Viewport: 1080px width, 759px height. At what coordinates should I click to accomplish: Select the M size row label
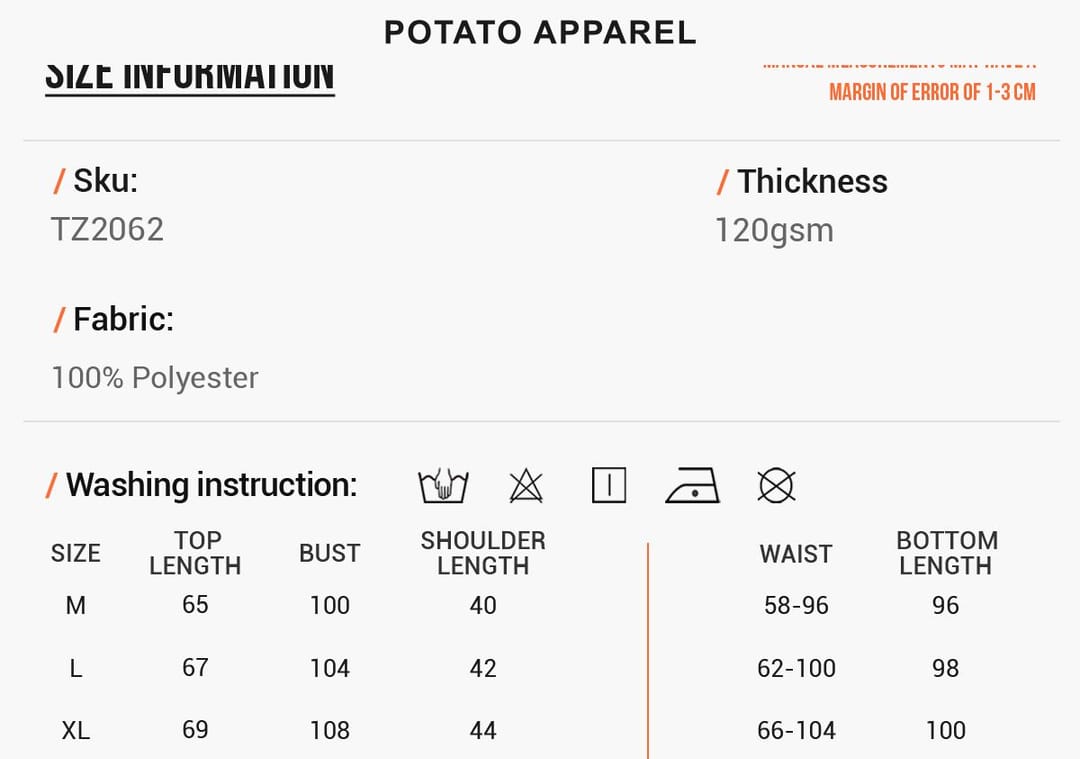[76, 605]
